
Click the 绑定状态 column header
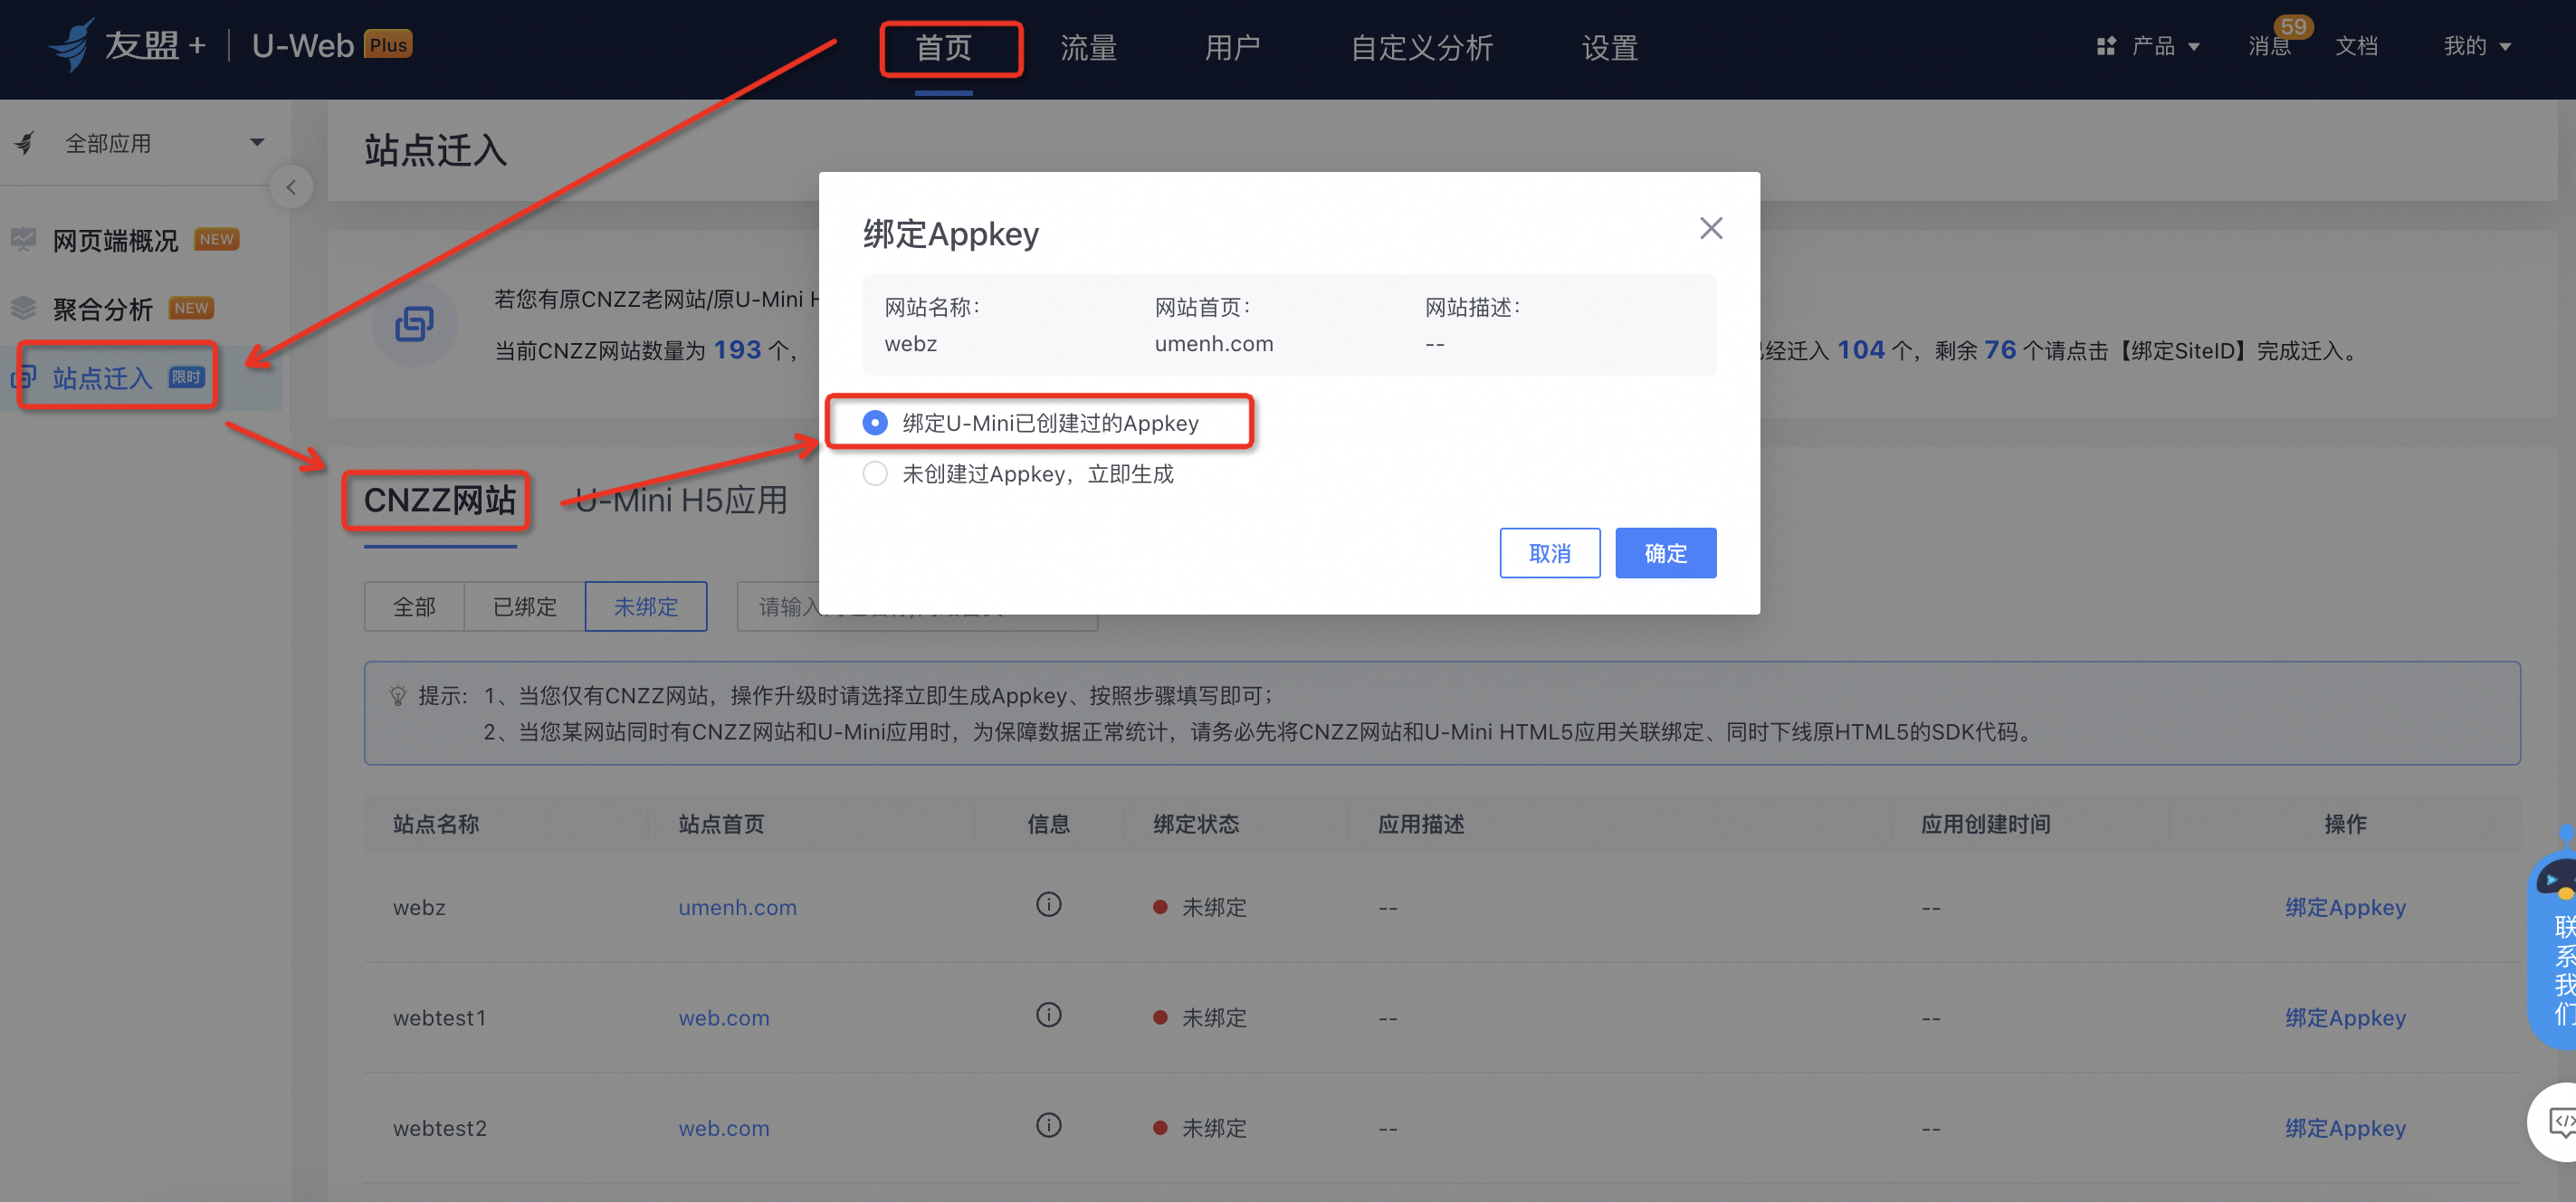(1196, 823)
